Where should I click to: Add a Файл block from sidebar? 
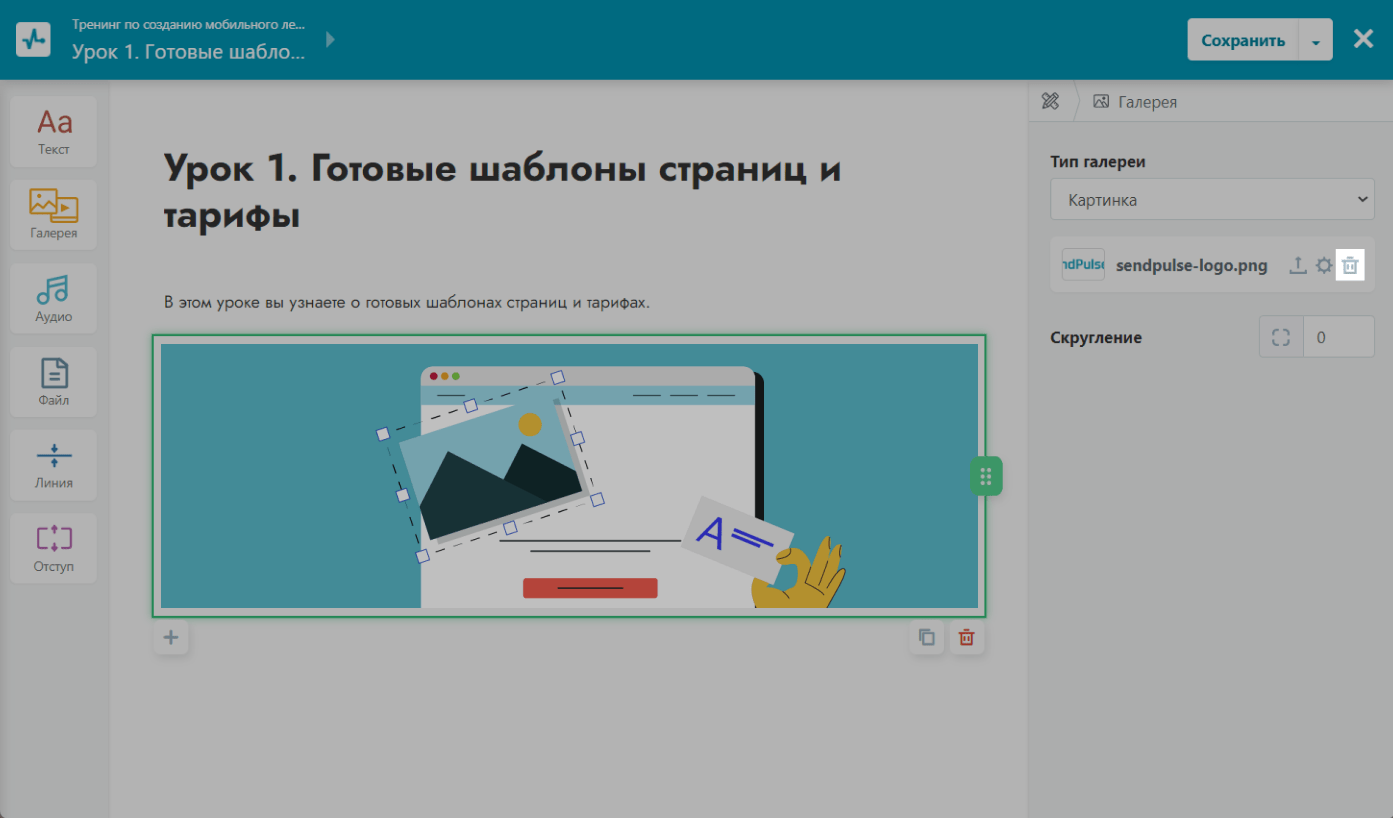coord(54,381)
